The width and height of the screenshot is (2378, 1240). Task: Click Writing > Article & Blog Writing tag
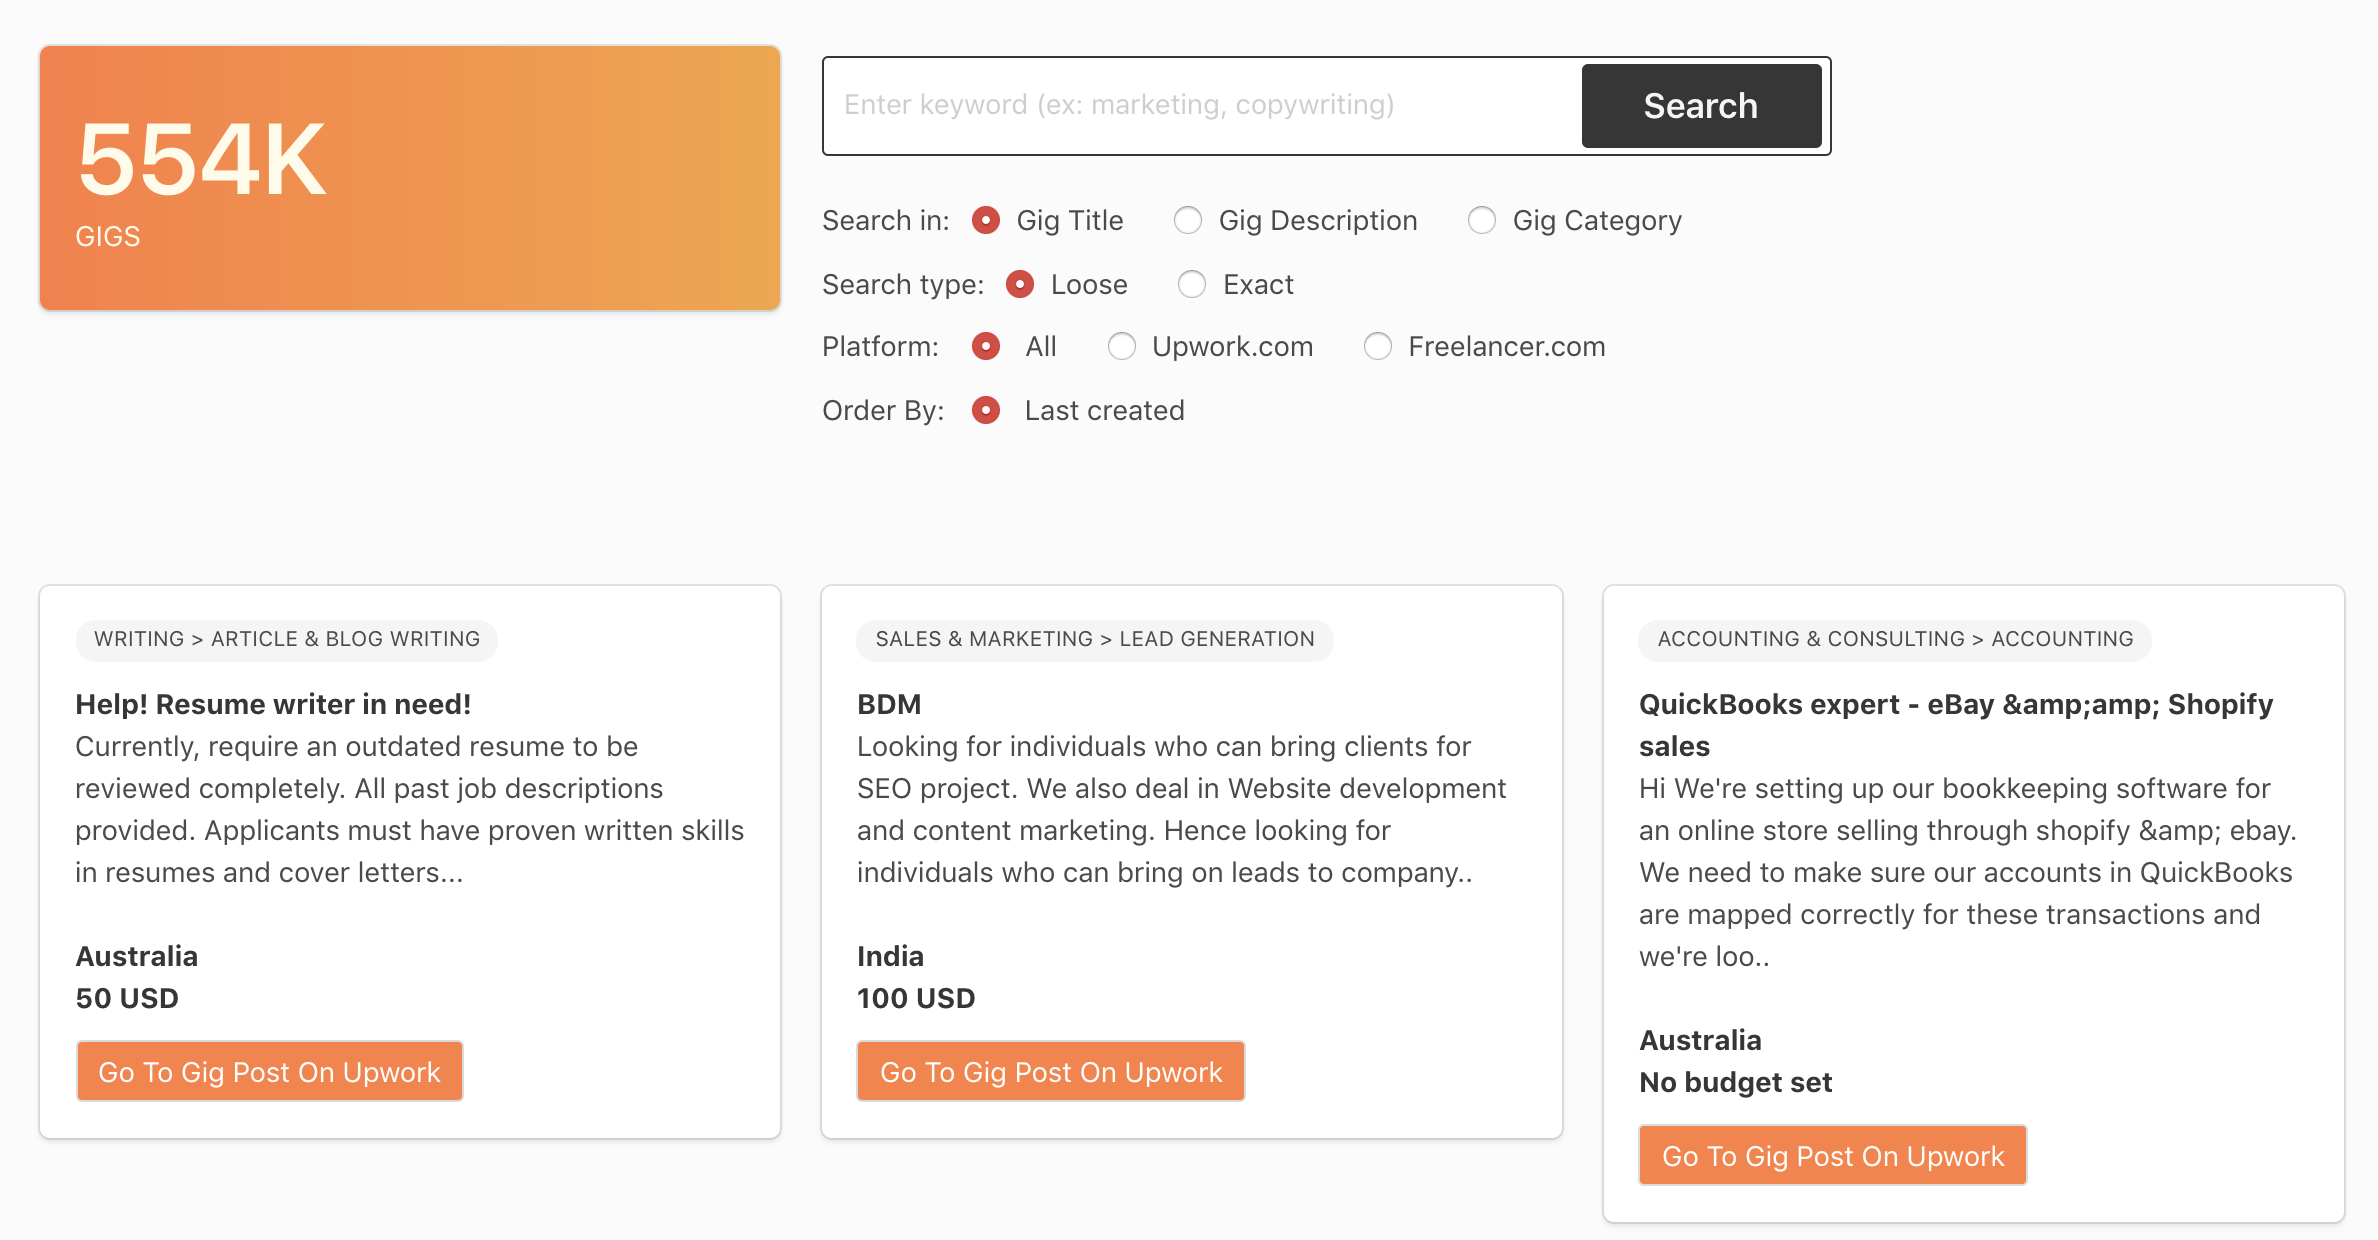click(287, 639)
